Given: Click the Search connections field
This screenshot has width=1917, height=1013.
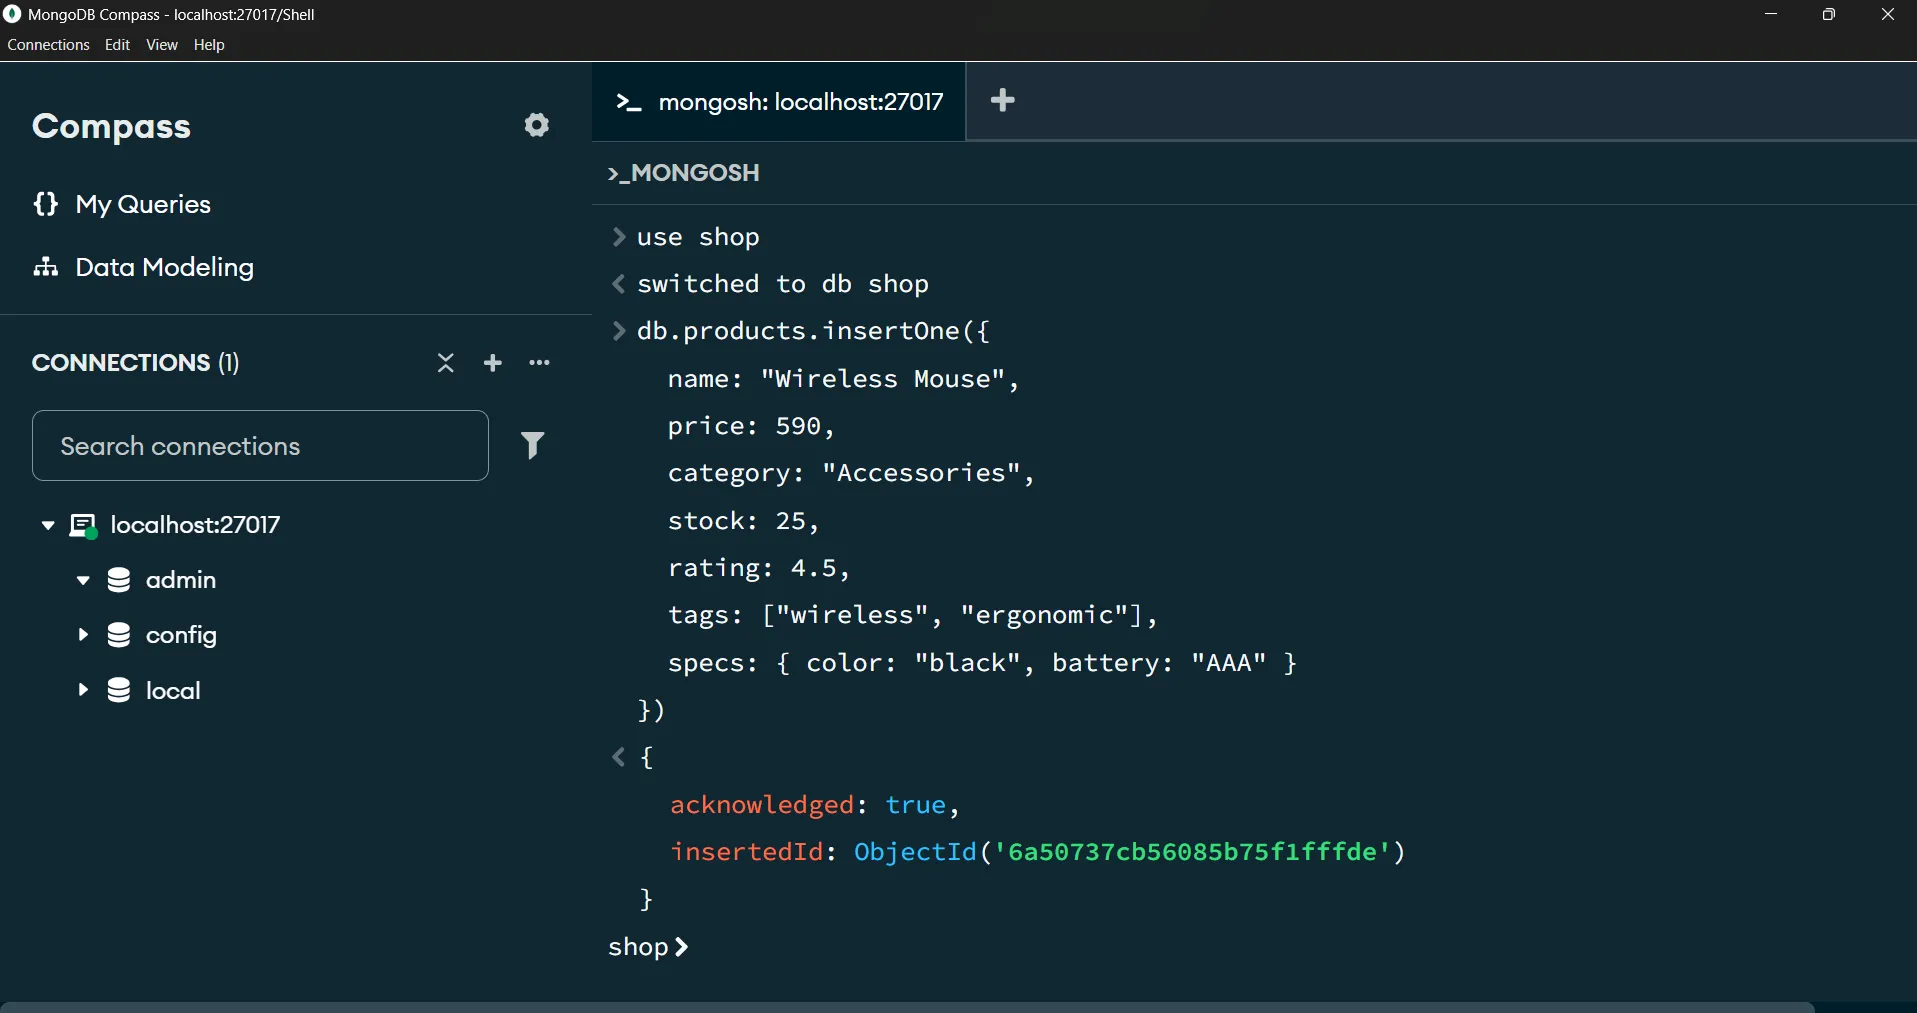Looking at the screenshot, I should click(x=261, y=446).
